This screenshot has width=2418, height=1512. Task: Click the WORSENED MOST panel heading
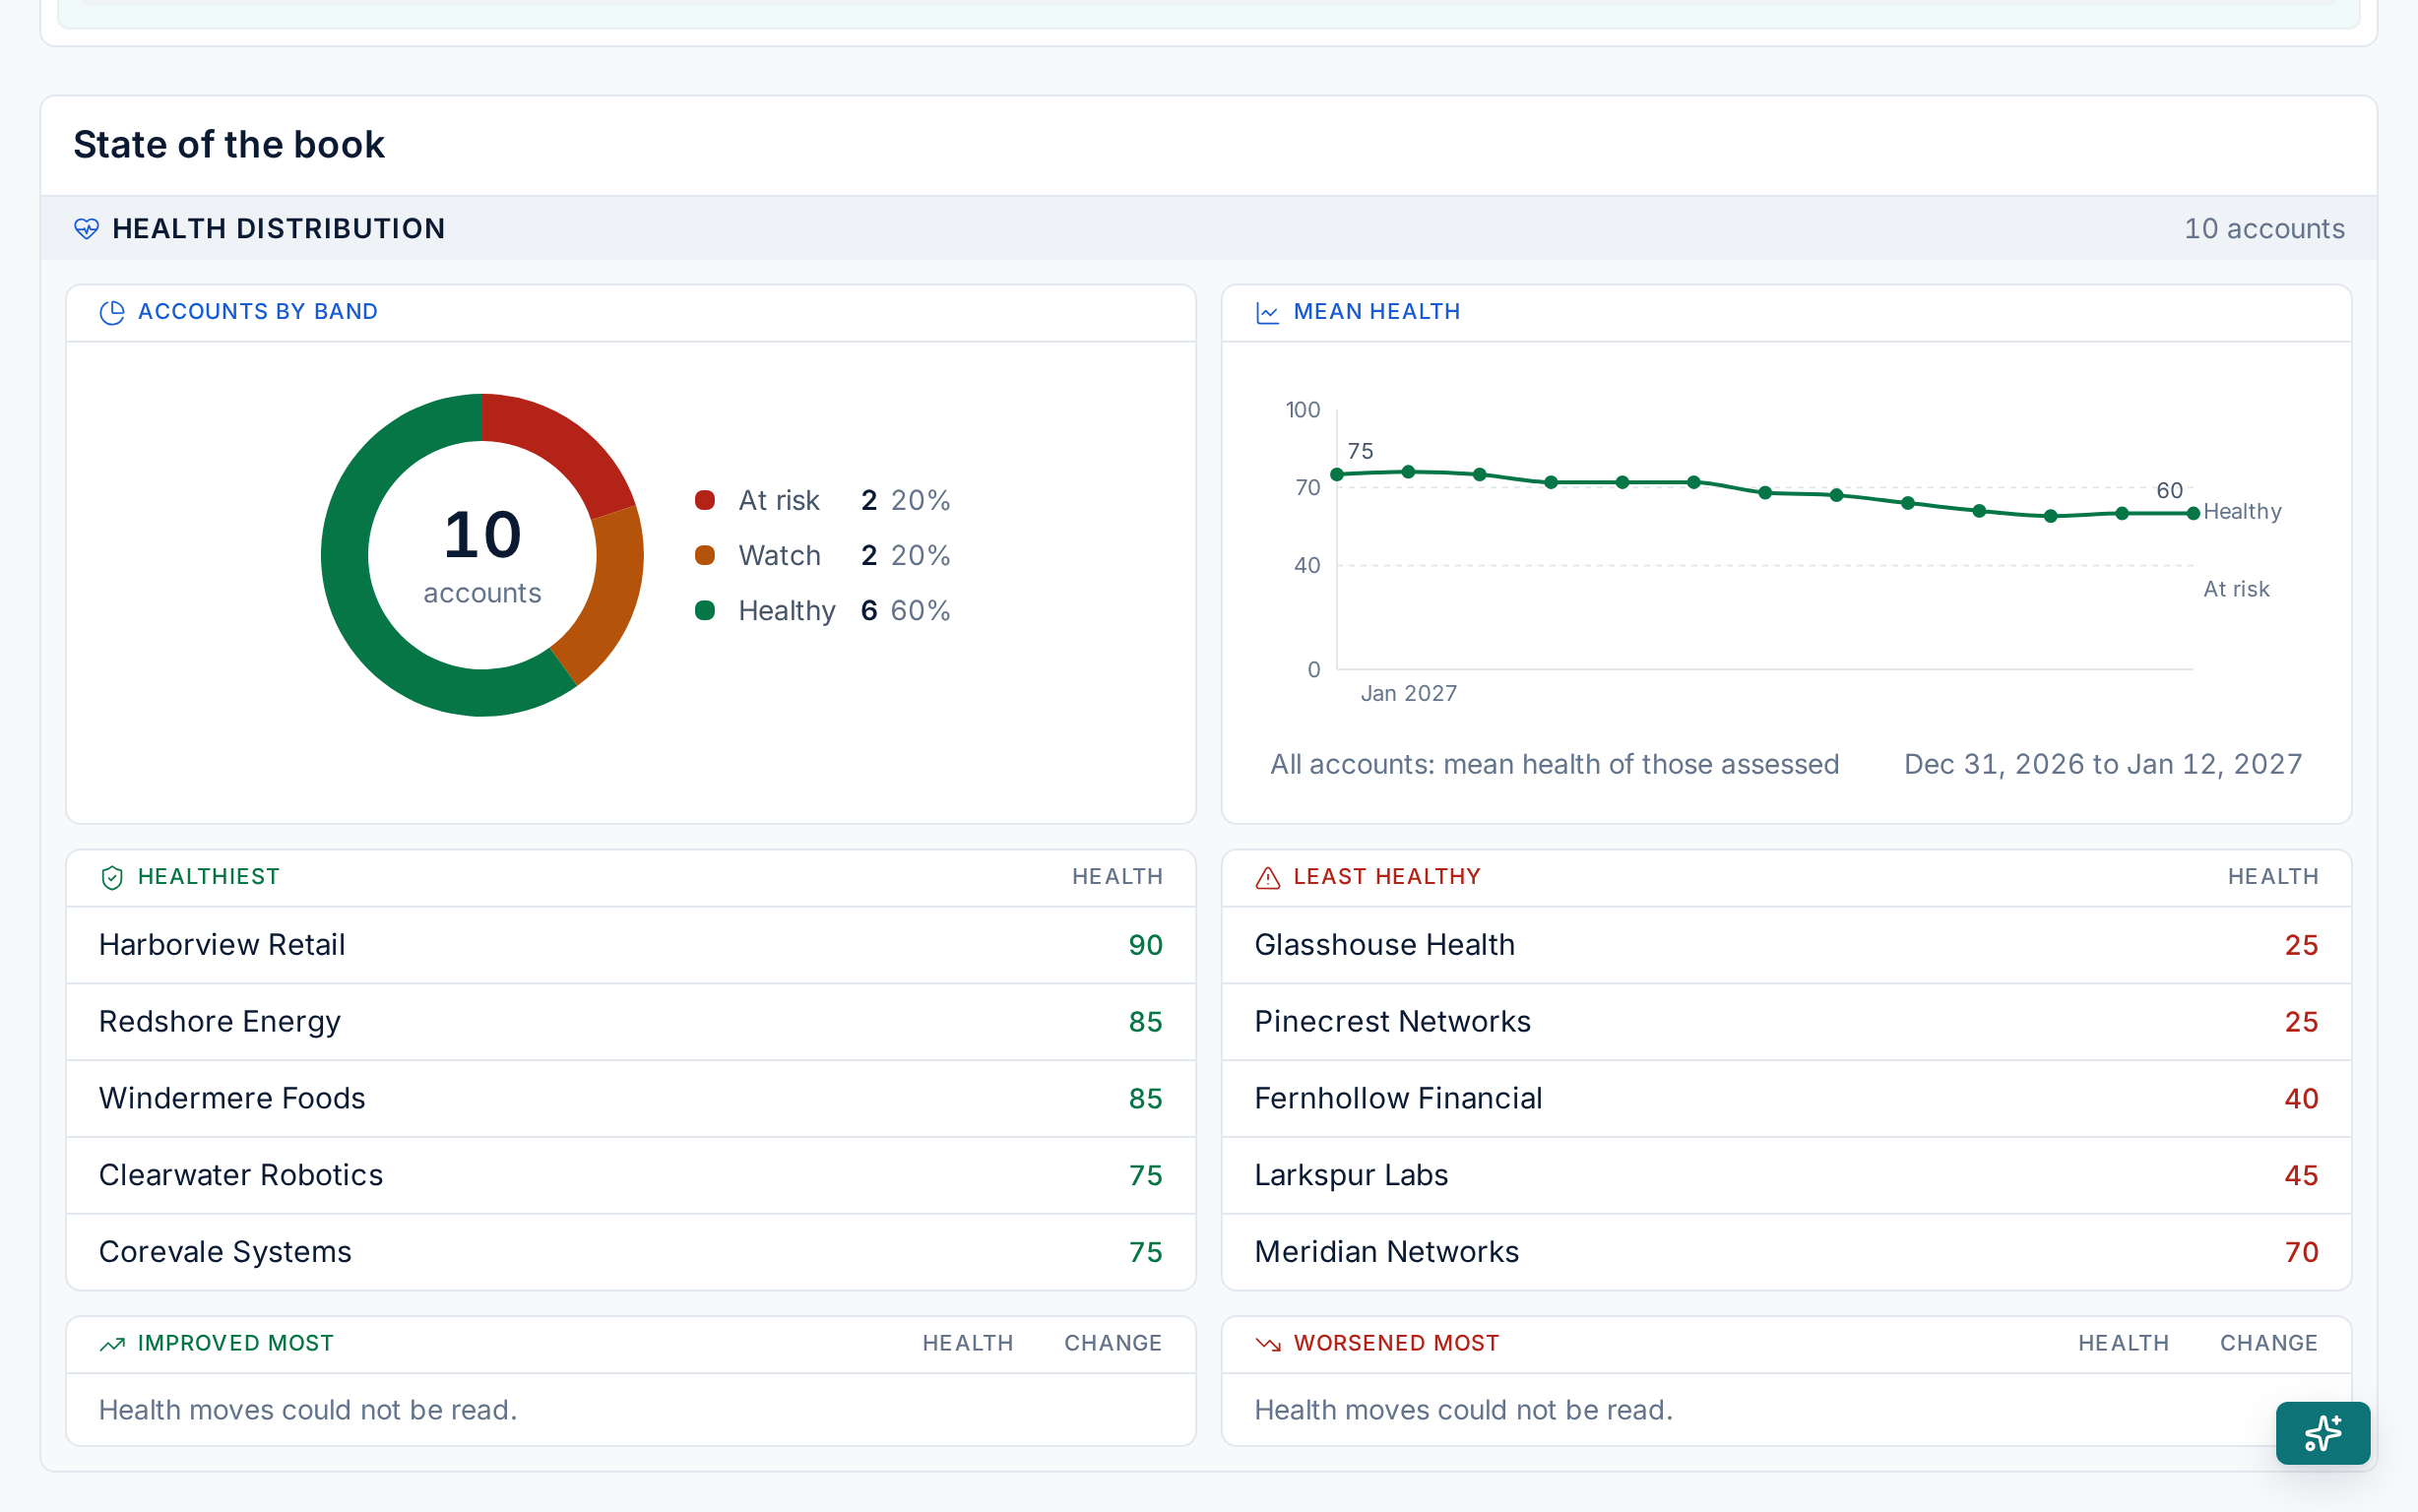click(x=1396, y=1344)
